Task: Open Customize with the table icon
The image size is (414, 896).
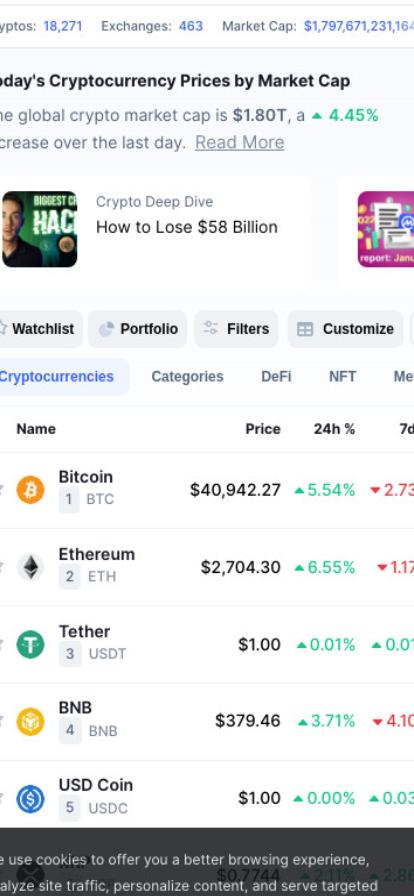Action: [x=345, y=329]
